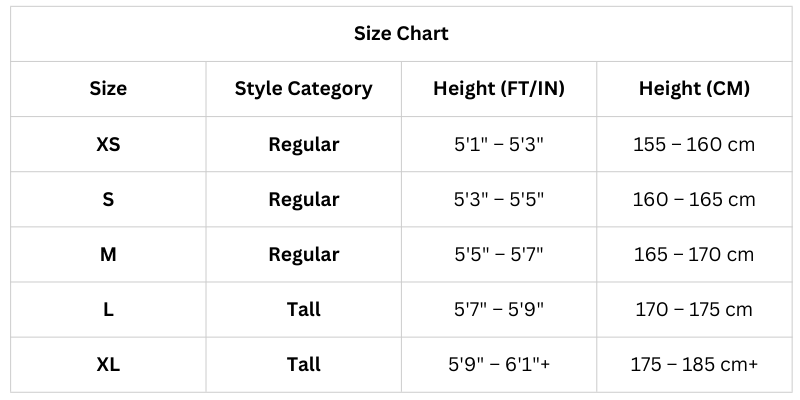Click the 5'1" – 5'3" height cell

click(498, 144)
